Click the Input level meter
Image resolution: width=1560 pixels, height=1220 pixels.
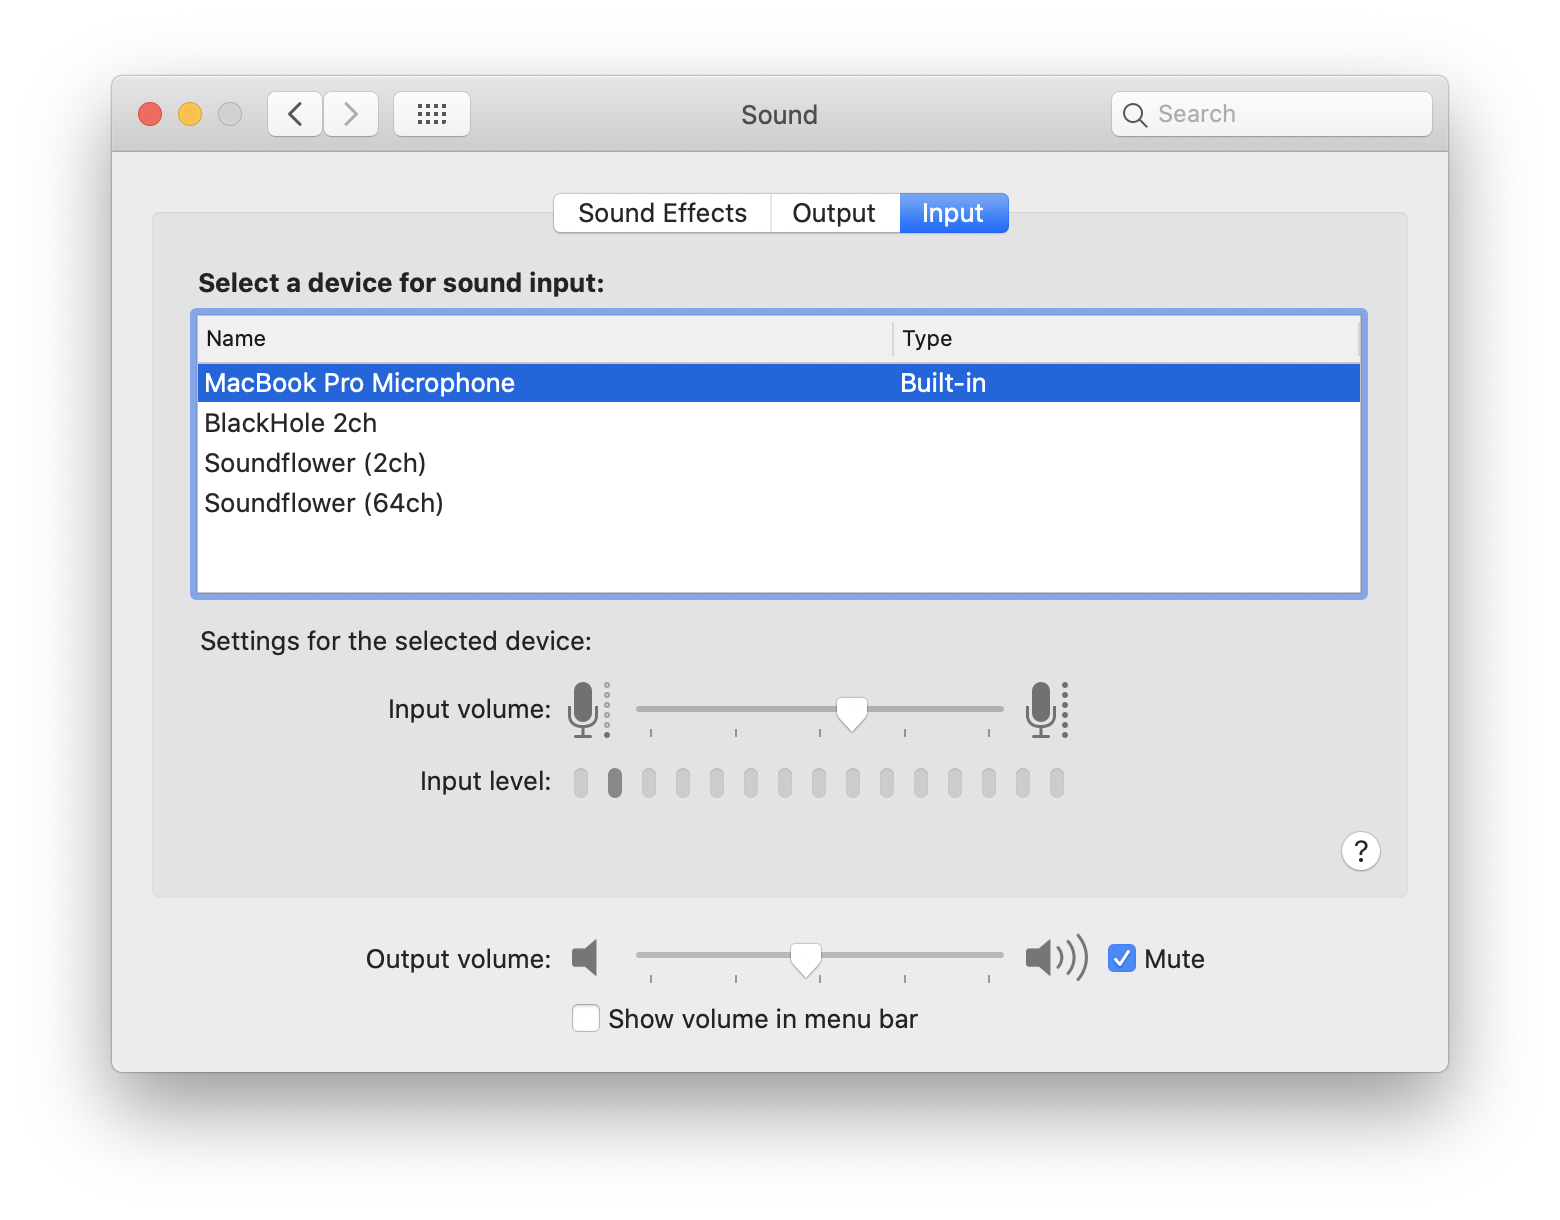click(x=819, y=782)
